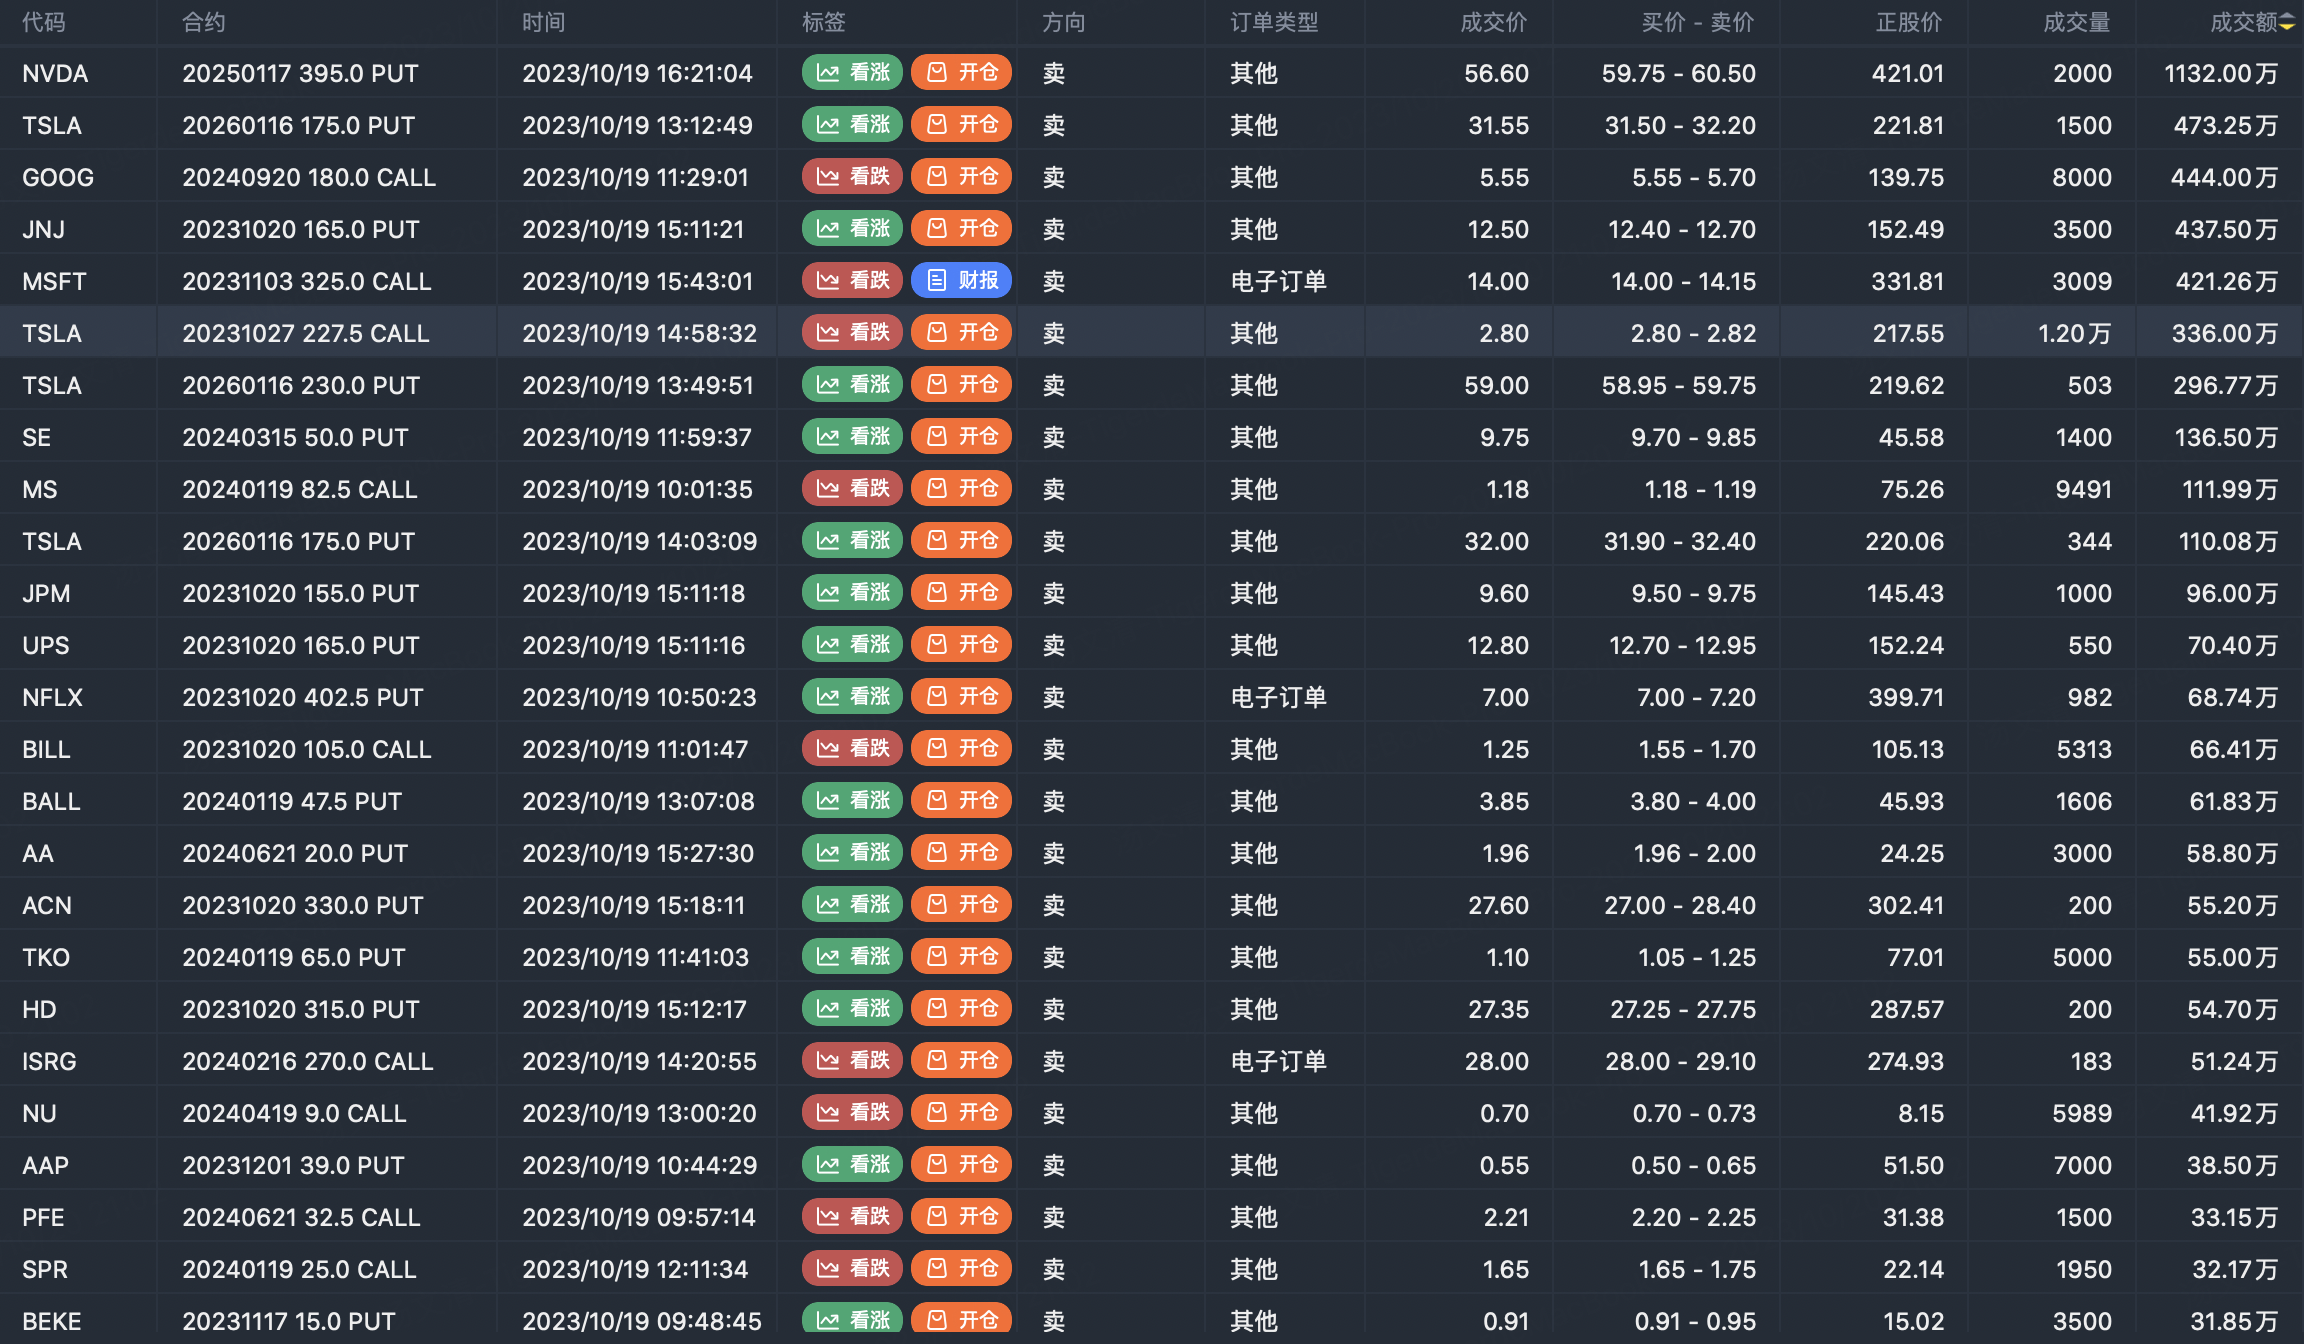The image size is (2304, 1344).
Task: Click the 看跌 tag in the BILL row
Action: 852,748
